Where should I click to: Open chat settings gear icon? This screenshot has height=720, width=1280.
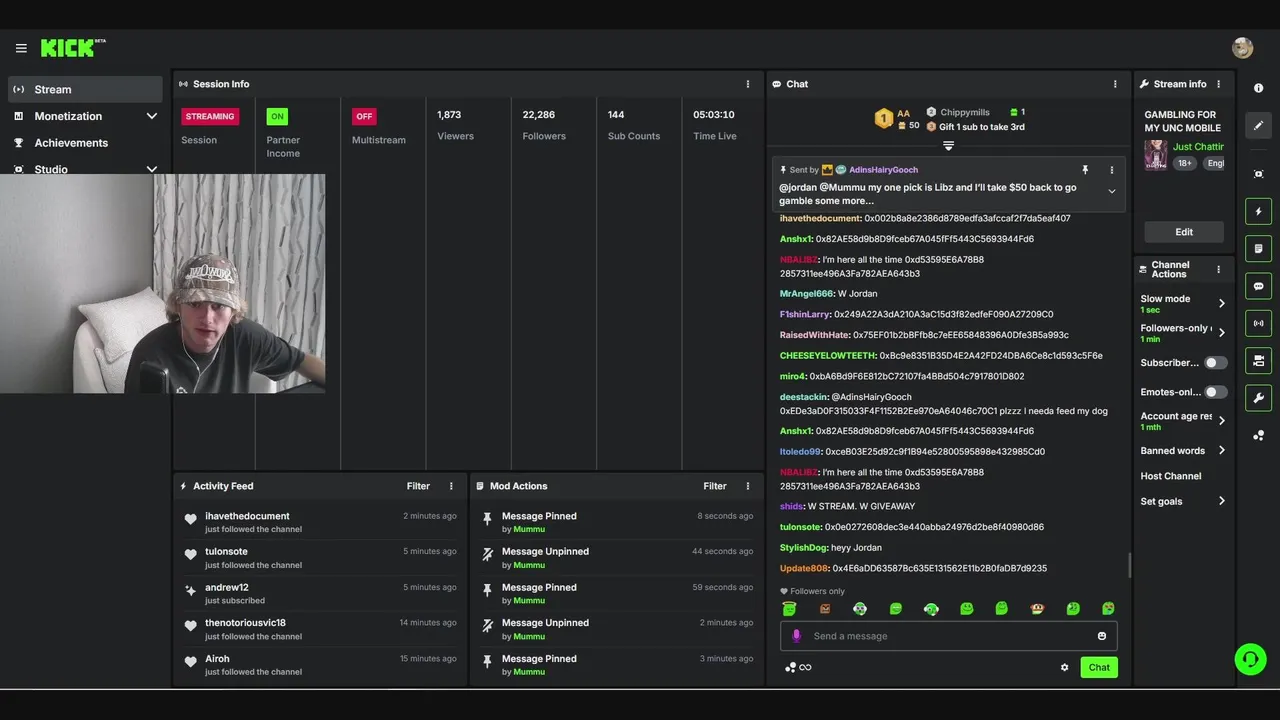[1064, 667]
